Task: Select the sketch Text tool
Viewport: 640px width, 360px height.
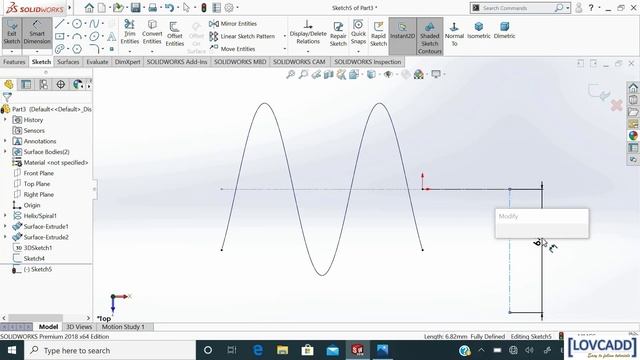Action: (x=111, y=36)
